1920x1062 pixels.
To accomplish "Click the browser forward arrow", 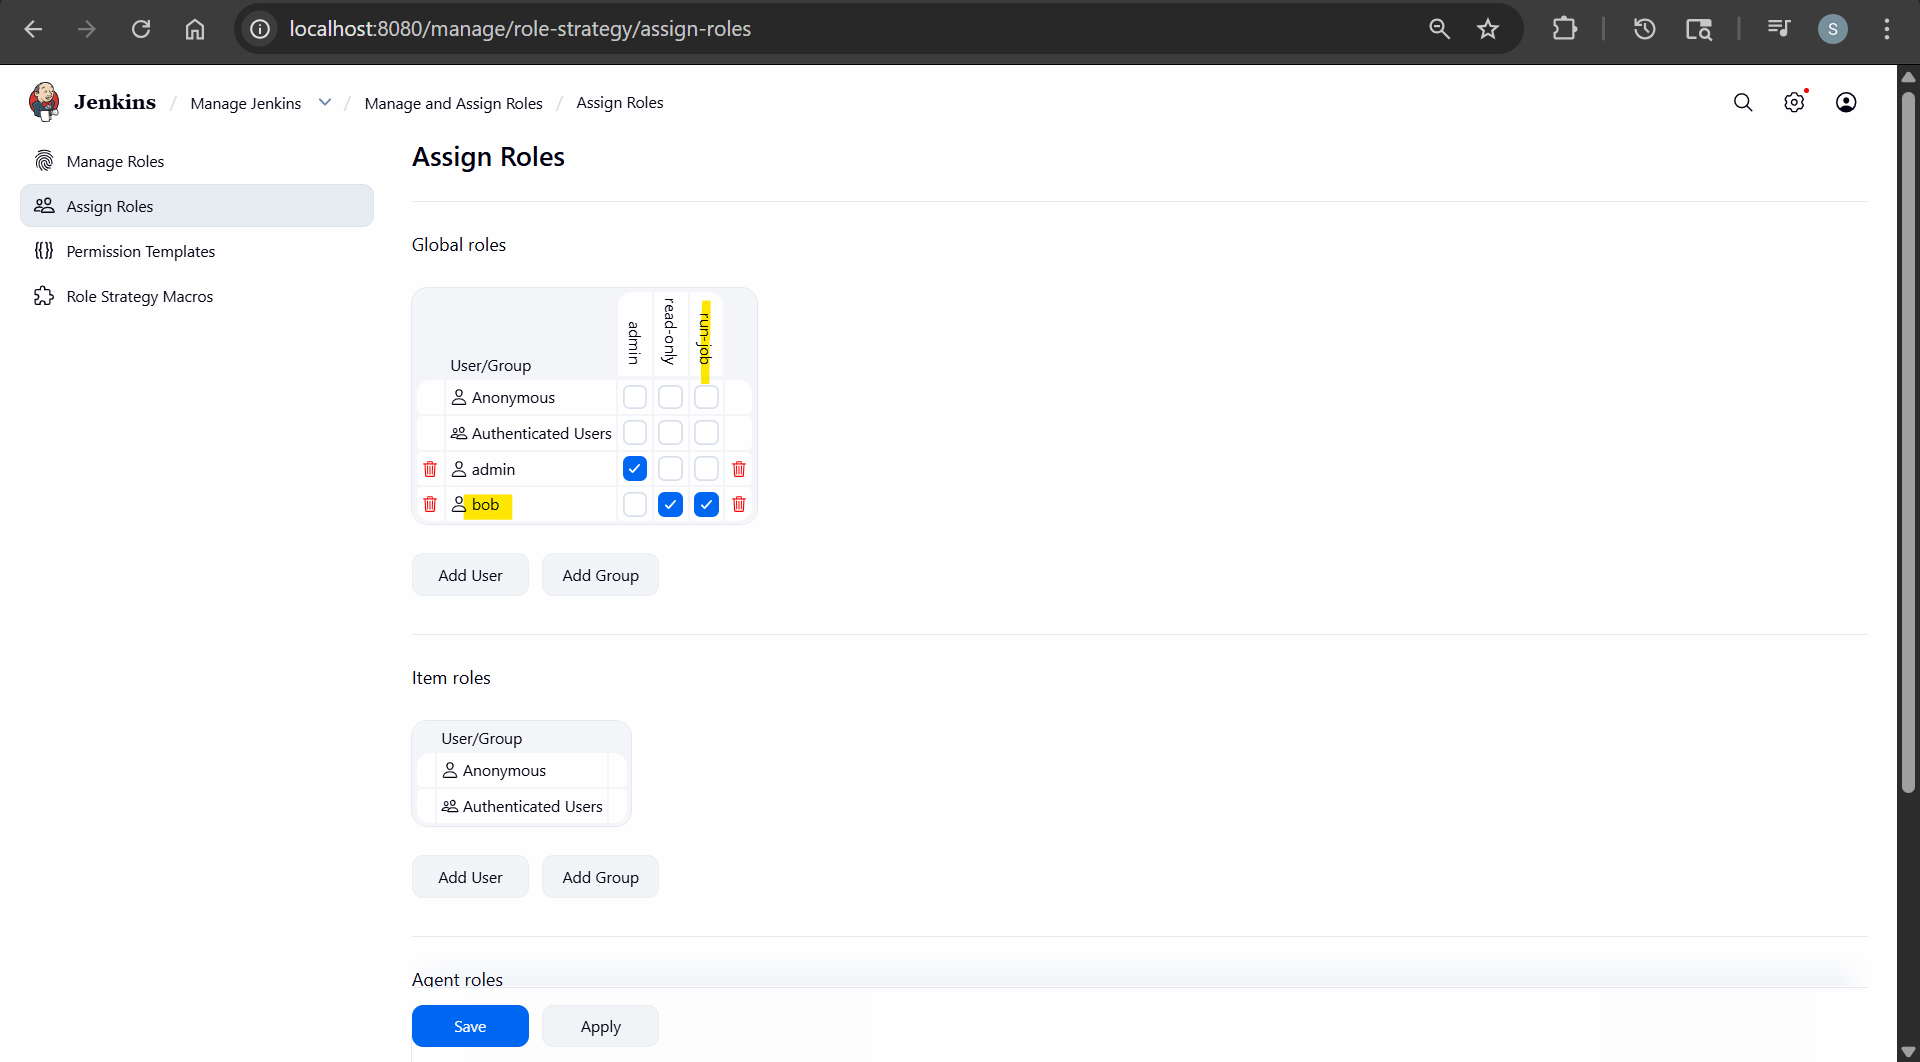I will tap(87, 29).
